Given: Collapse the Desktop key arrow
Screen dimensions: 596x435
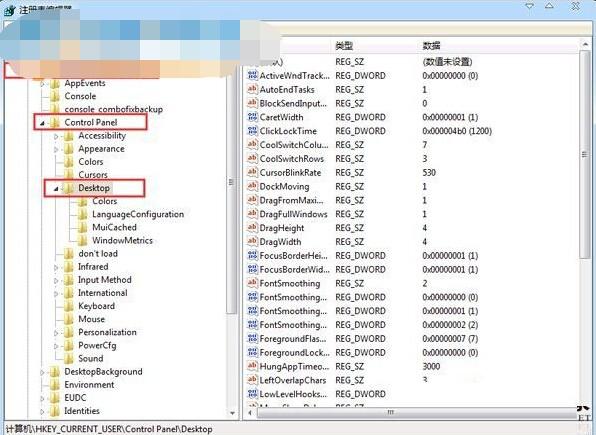Looking at the screenshot, I should pos(56,189).
